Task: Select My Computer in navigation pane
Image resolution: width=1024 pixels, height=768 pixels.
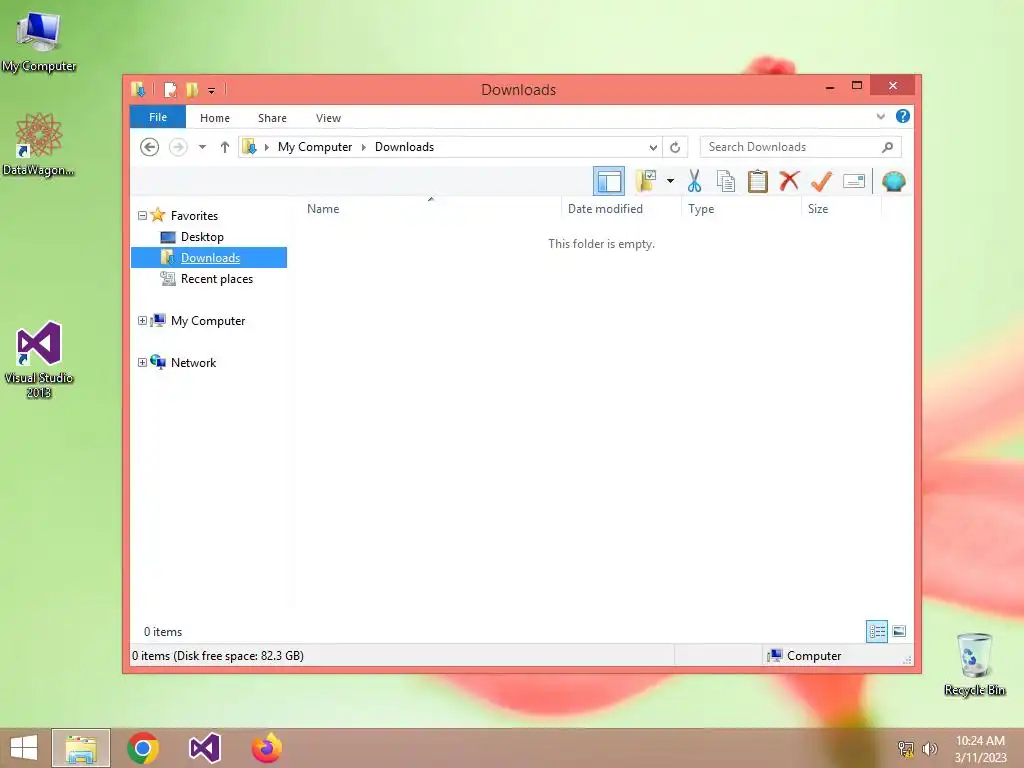Action: pos(208,321)
